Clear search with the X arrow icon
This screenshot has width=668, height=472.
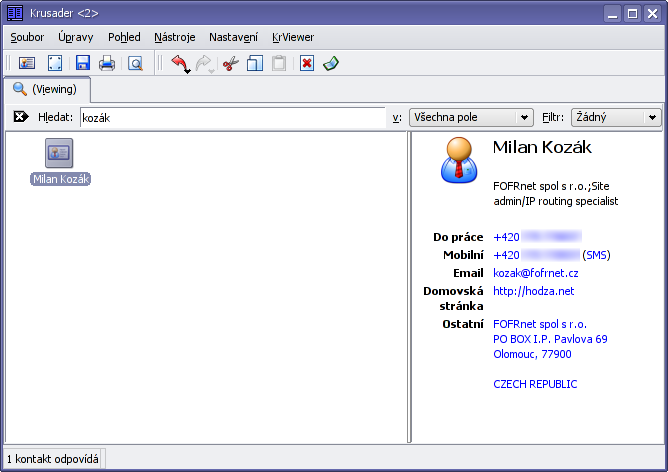[x=21, y=117]
